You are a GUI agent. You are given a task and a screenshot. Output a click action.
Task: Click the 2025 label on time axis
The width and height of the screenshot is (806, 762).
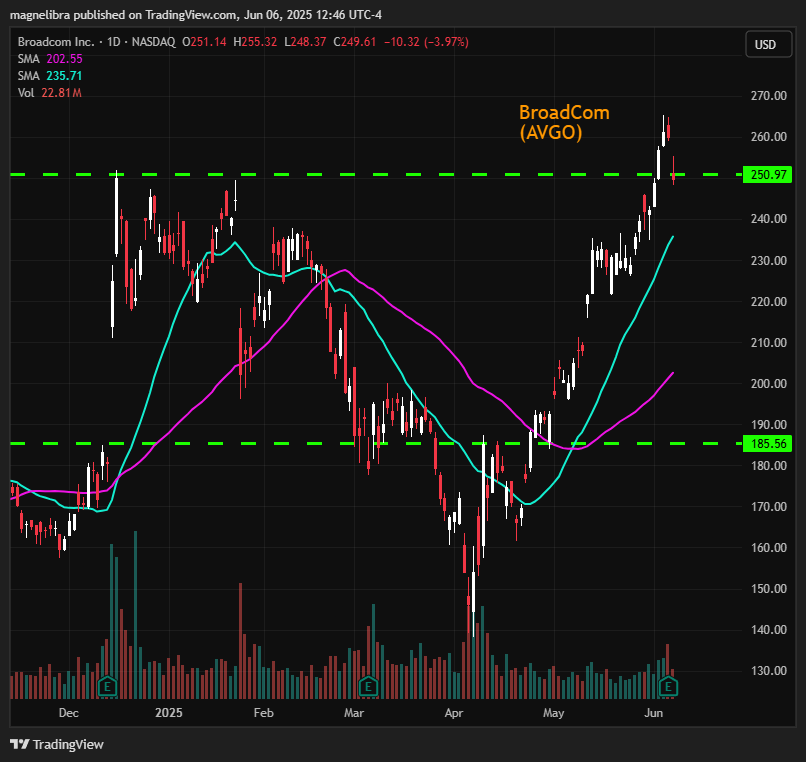coord(169,713)
